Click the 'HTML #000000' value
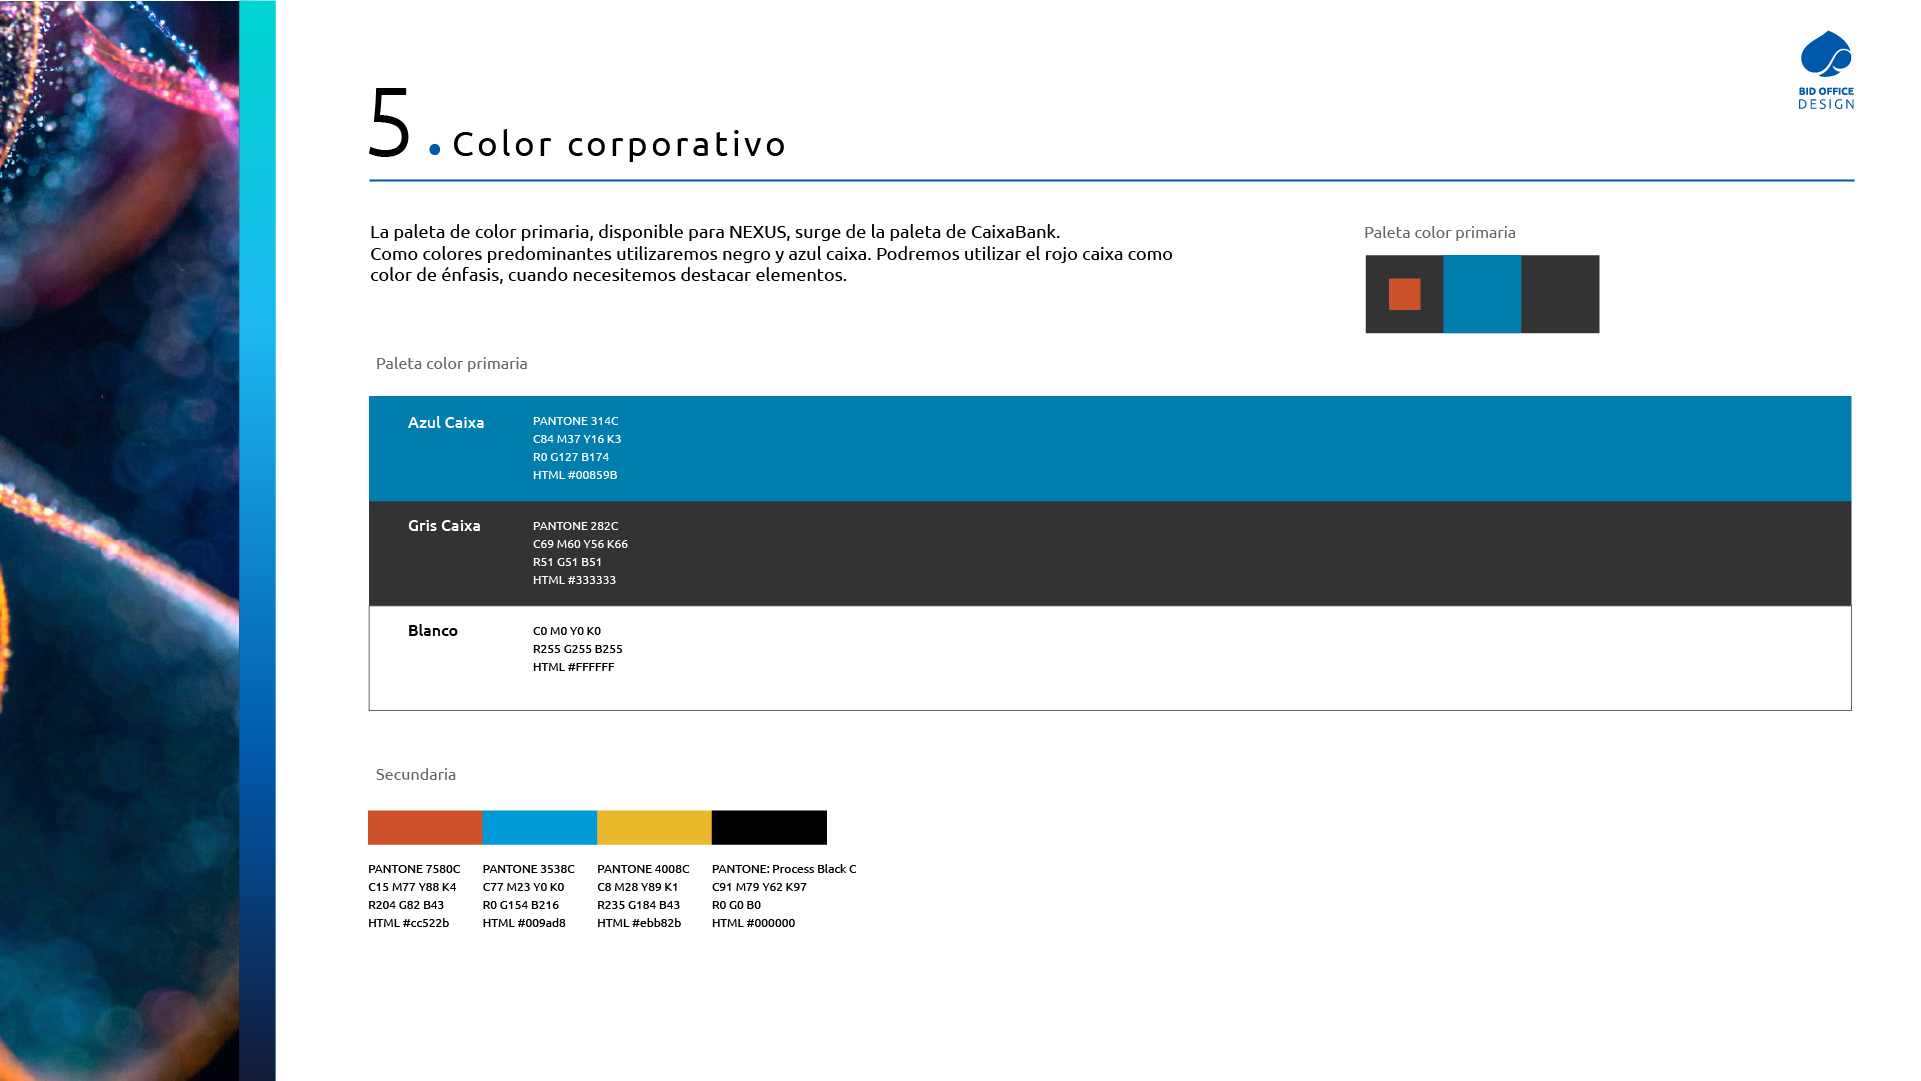Viewport: 1921px width, 1081px height. pyautogui.click(x=754, y=923)
